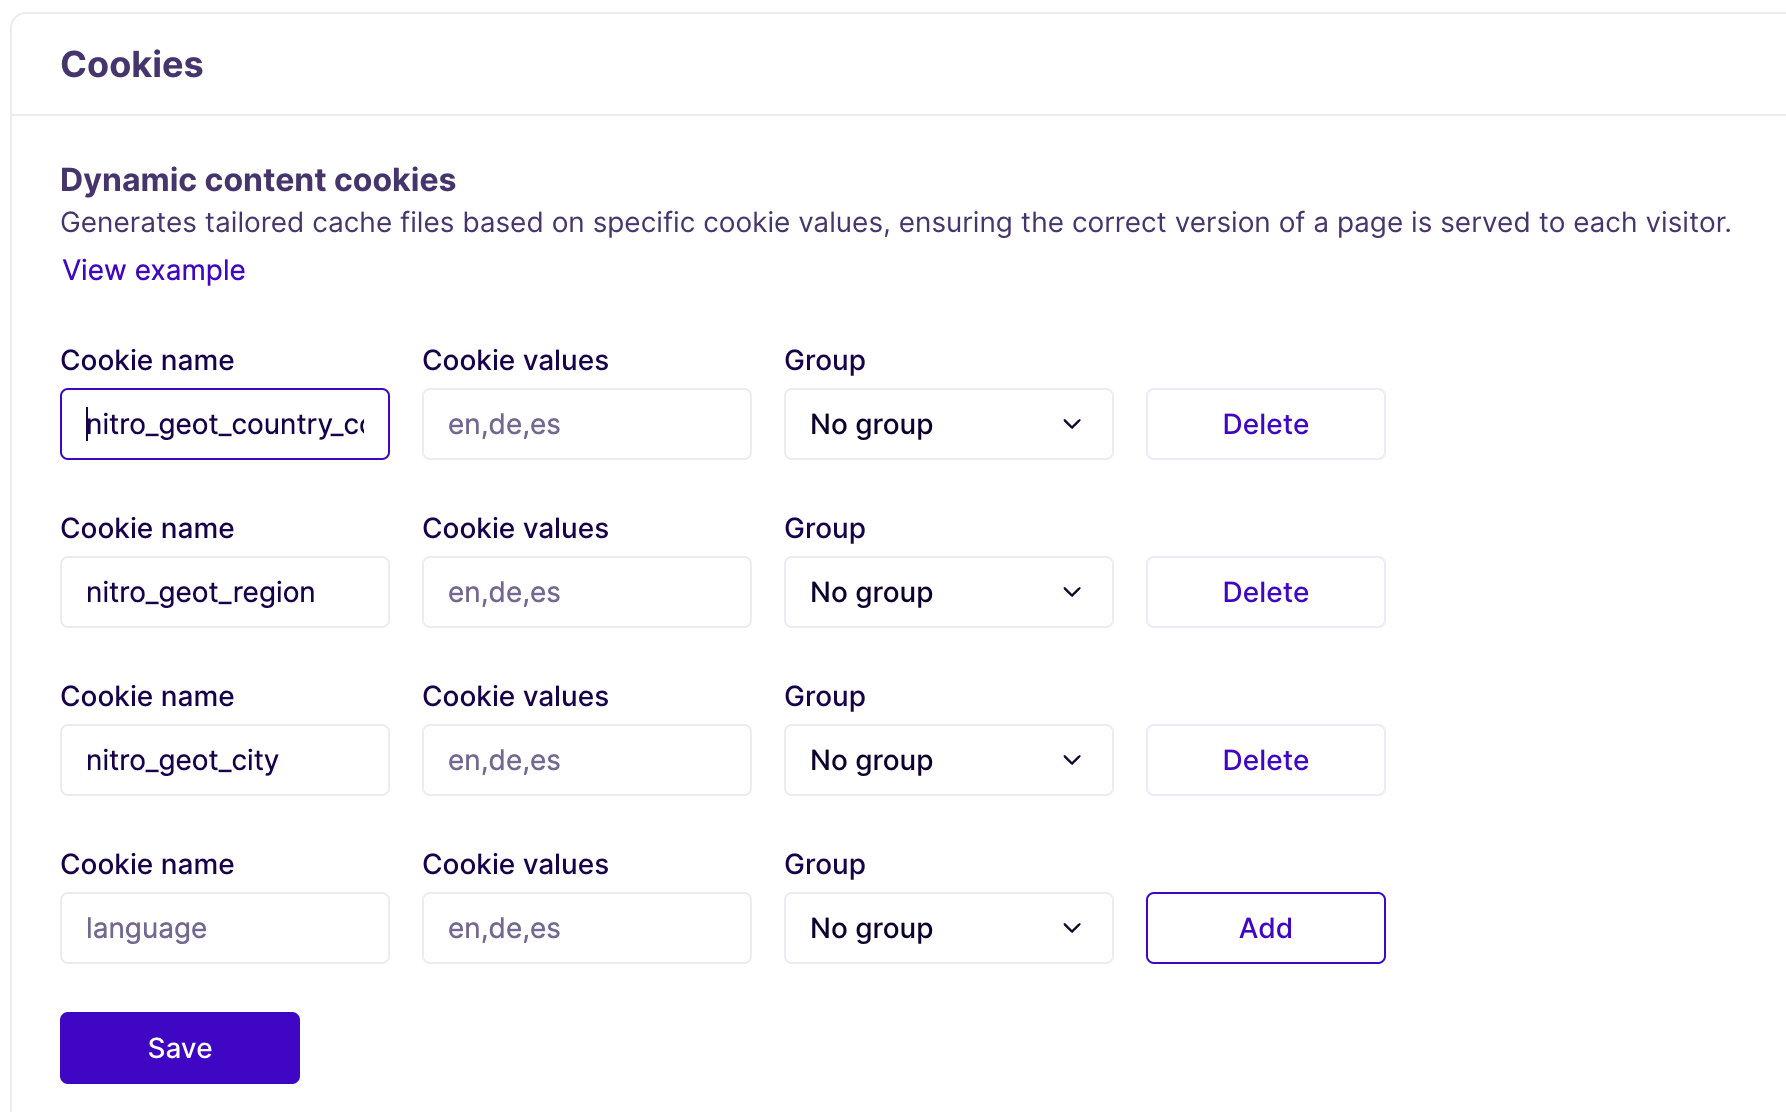Open the No group dropdown for nitro_geot_city
This screenshot has width=1786, height=1112.
click(x=947, y=760)
